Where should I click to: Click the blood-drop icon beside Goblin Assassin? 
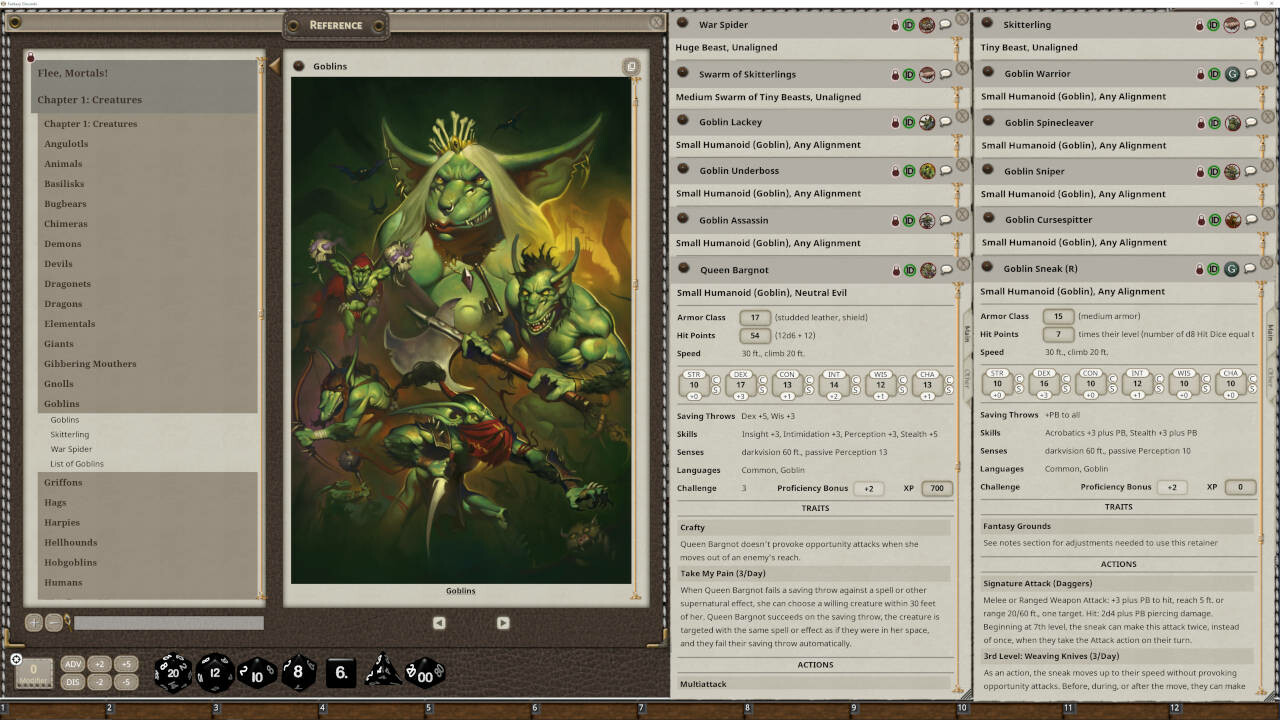click(x=895, y=219)
